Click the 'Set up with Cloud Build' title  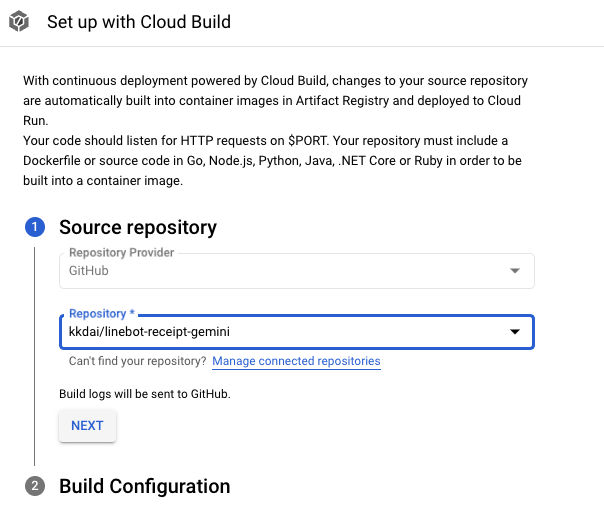tap(139, 22)
